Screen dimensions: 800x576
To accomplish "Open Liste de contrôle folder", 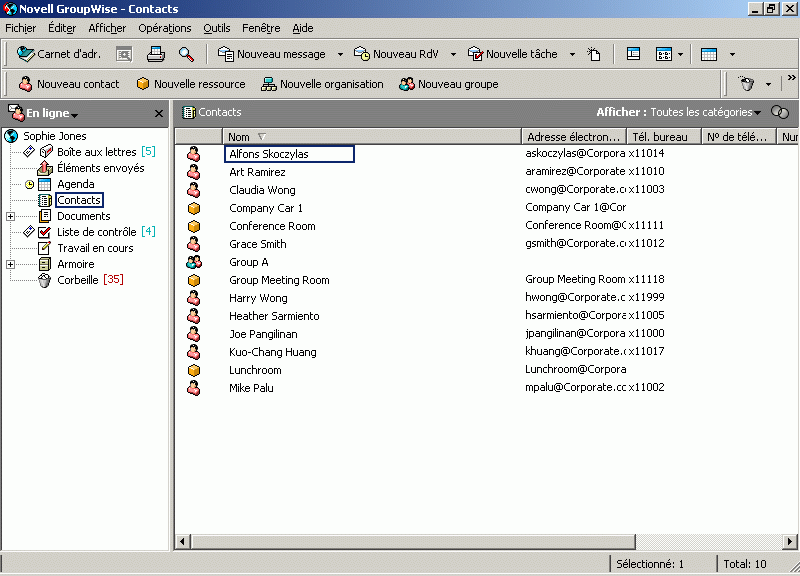I will [96, 232].
